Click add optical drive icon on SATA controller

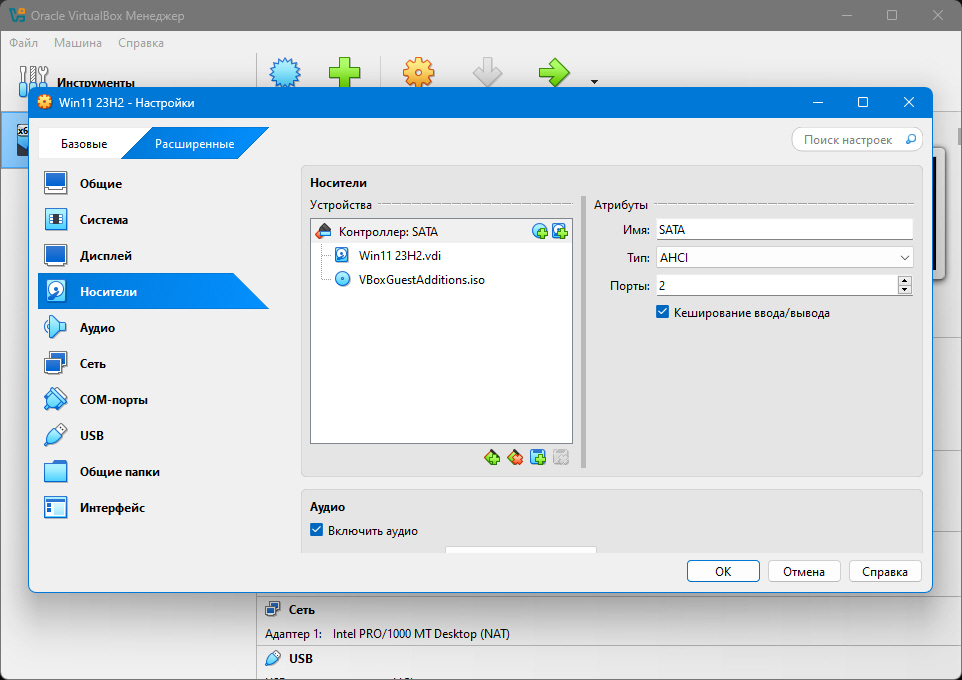click(x=539, y=231)
